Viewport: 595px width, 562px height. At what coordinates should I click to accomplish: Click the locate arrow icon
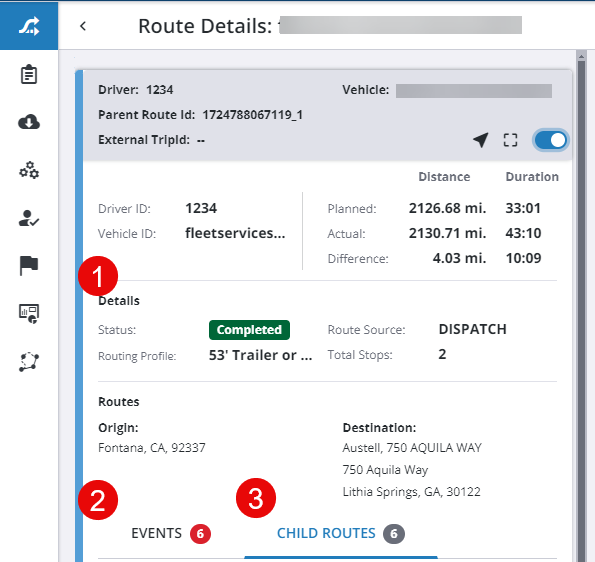[x=480, y=140]
